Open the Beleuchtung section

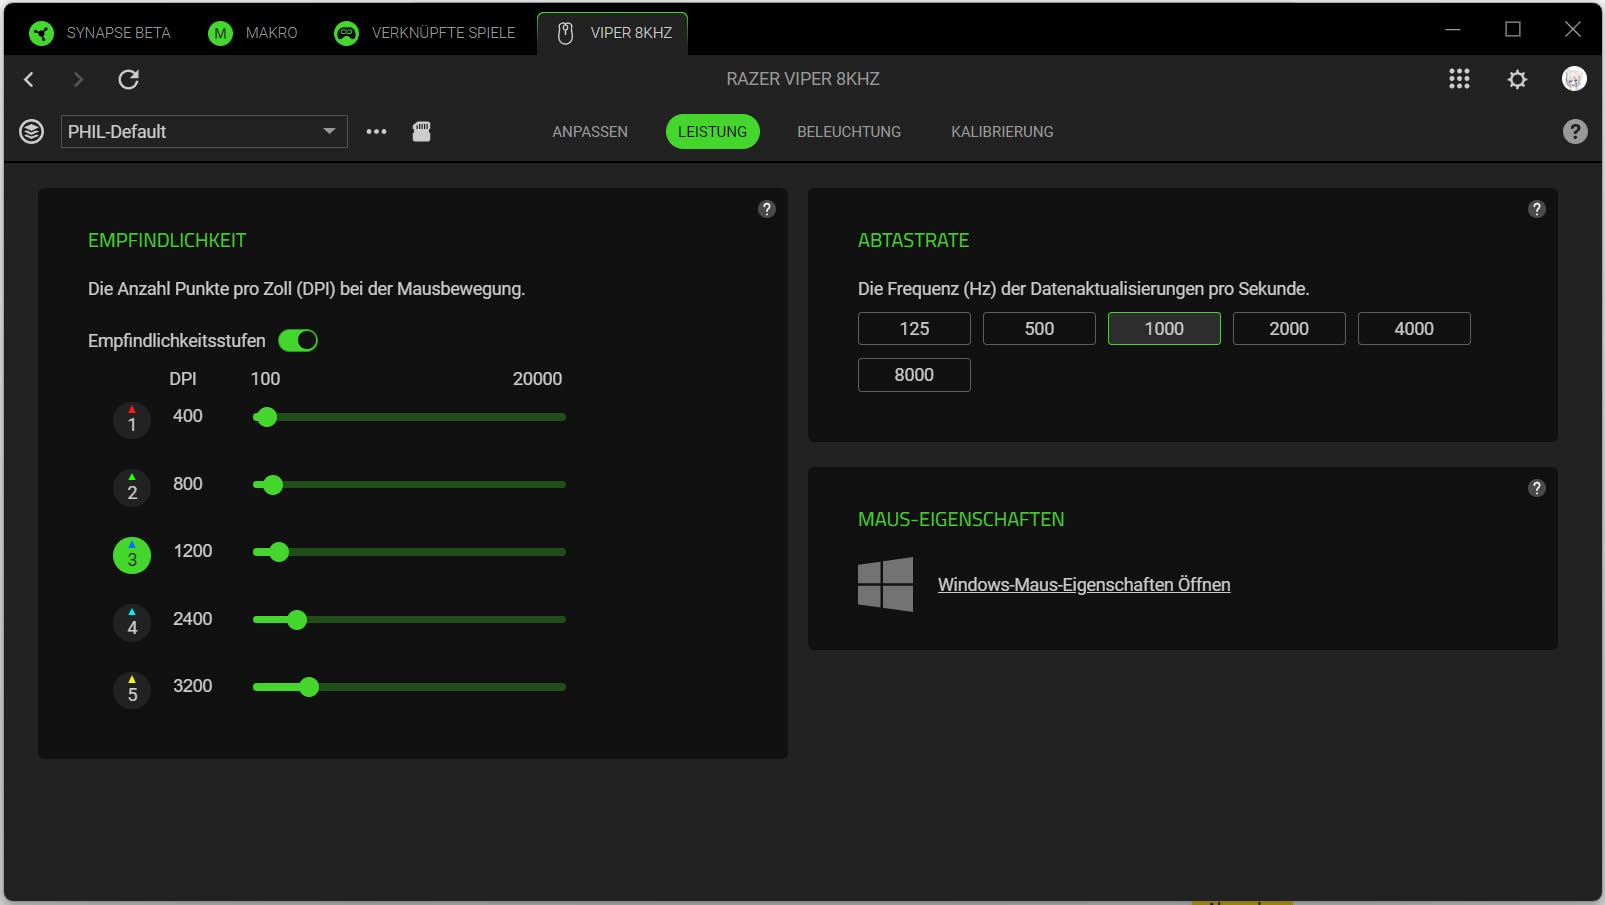click(849, 132)
